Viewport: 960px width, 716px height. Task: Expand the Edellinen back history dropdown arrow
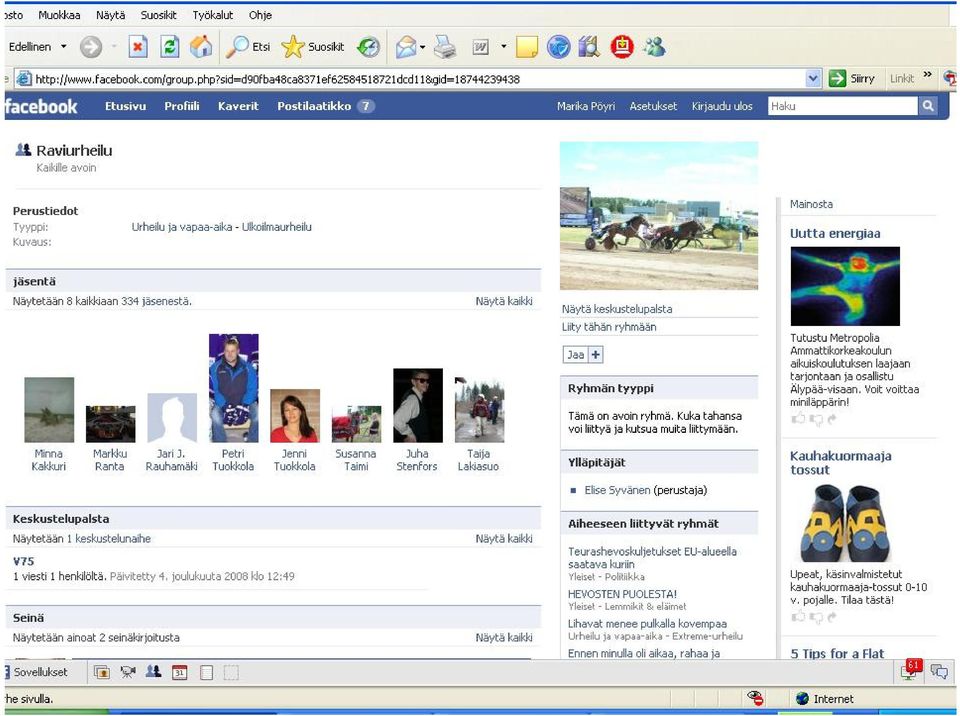(x=63, y=47)
